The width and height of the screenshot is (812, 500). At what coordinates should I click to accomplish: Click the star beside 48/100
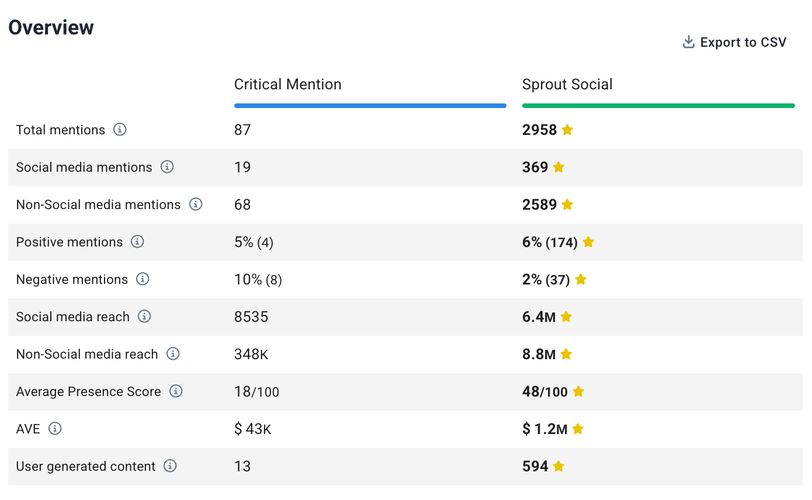578,391
